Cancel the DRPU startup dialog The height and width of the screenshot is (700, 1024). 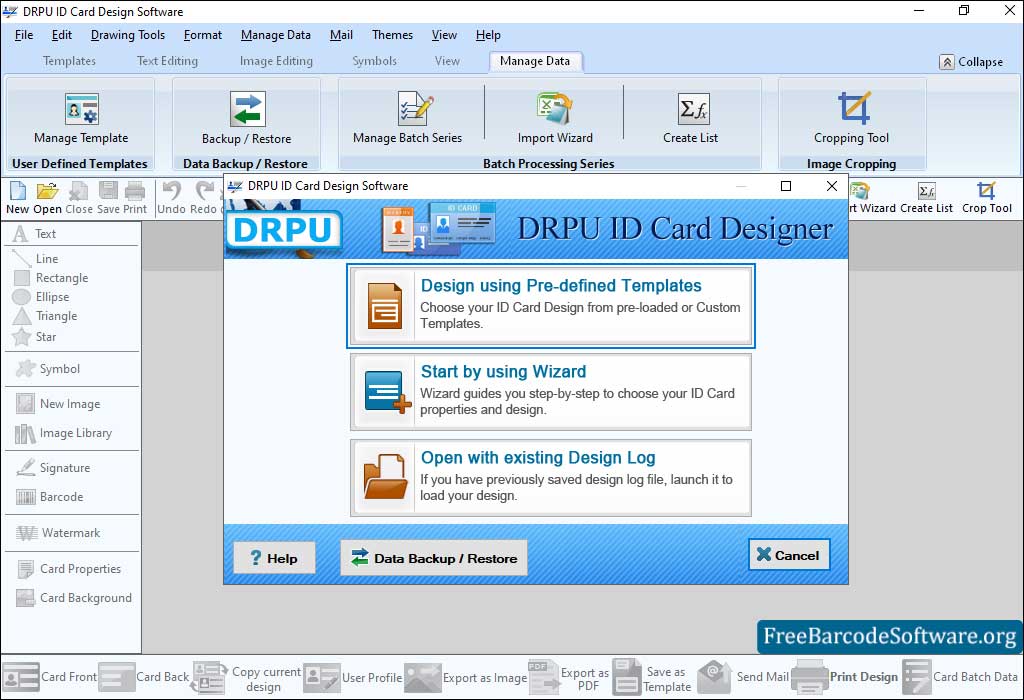pyautogui.click(x=789, y=555)
